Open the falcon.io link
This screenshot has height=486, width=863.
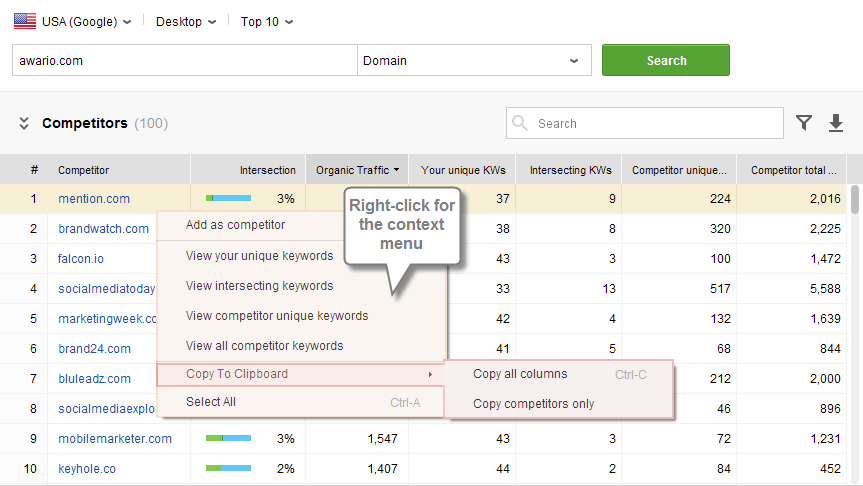point(81,259)
